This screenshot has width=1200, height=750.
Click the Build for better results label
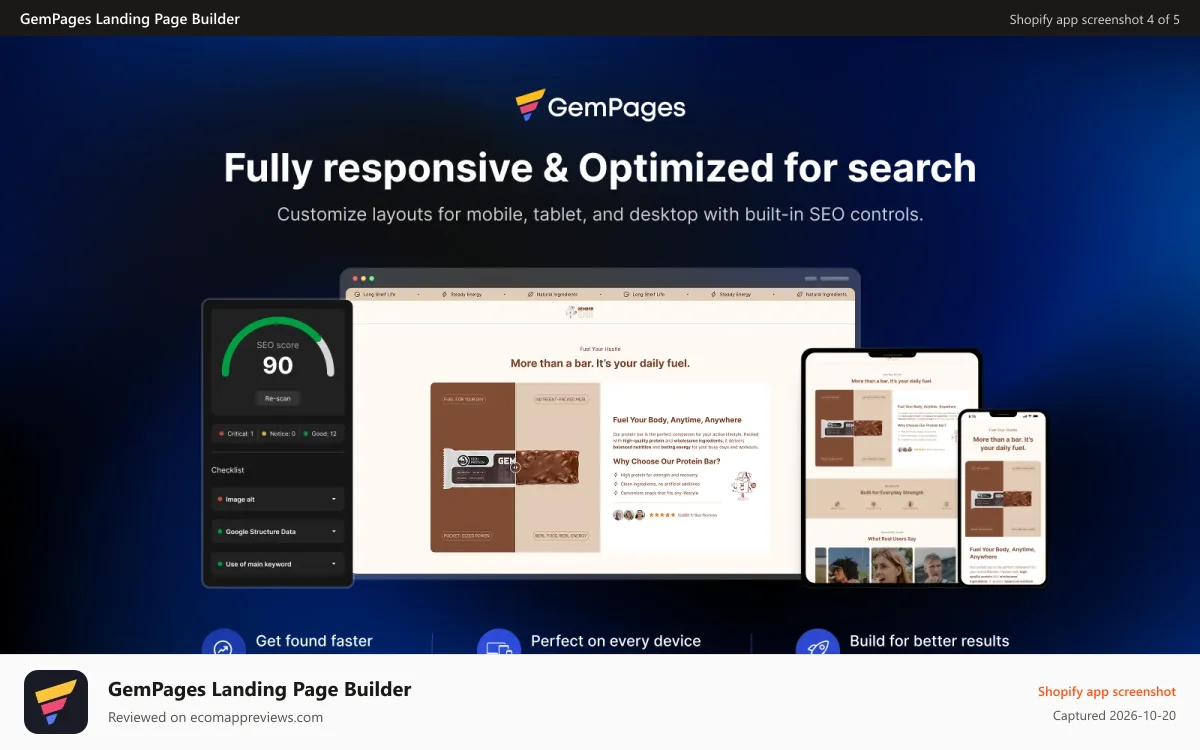pyautogui.click(x=929, y=641)
